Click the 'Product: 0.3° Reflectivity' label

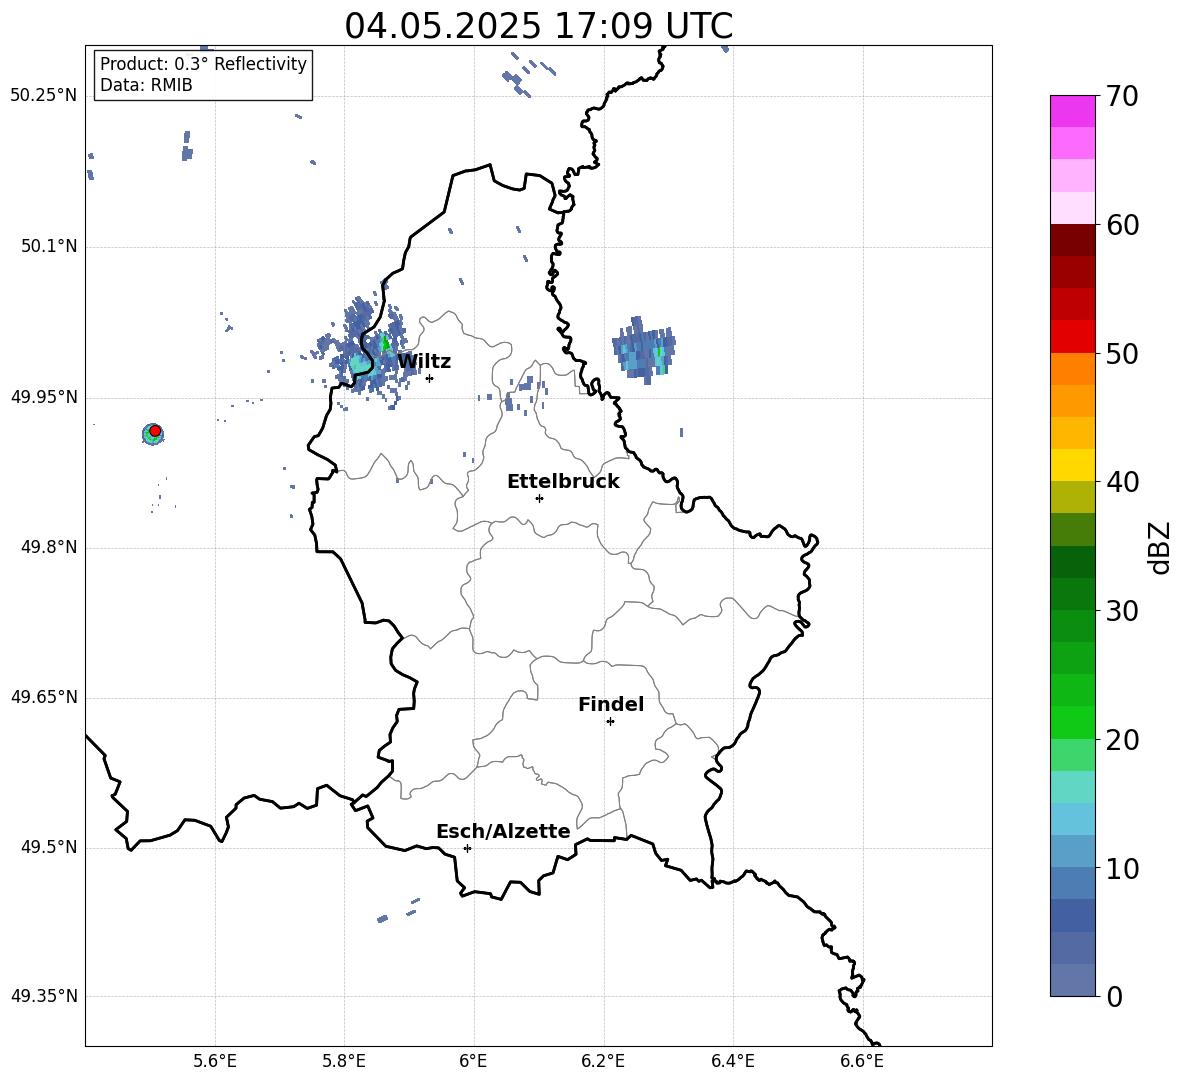tap(203, 64)
